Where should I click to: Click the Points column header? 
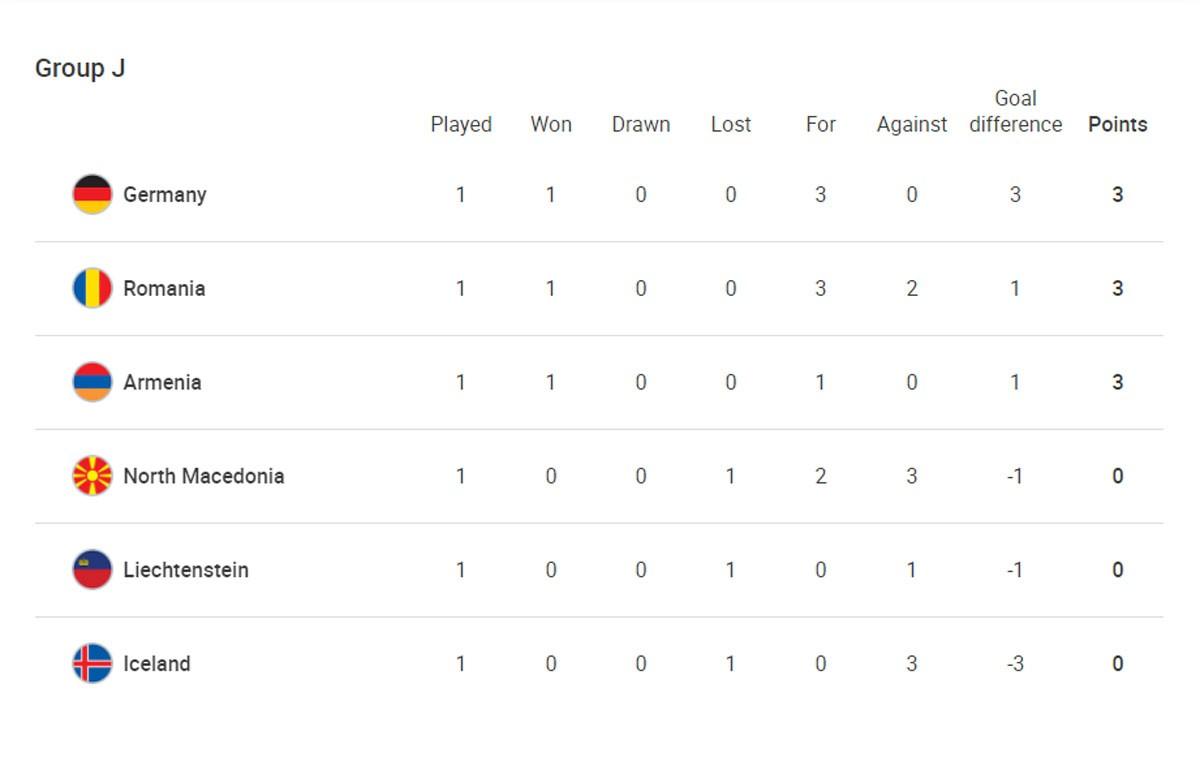pos(1117,125)
